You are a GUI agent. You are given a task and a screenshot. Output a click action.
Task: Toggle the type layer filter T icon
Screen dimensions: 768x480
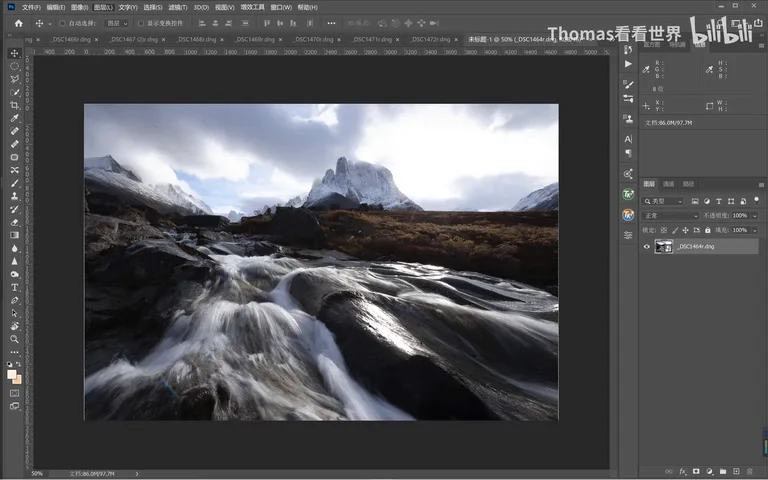click(x=719, y=201)
